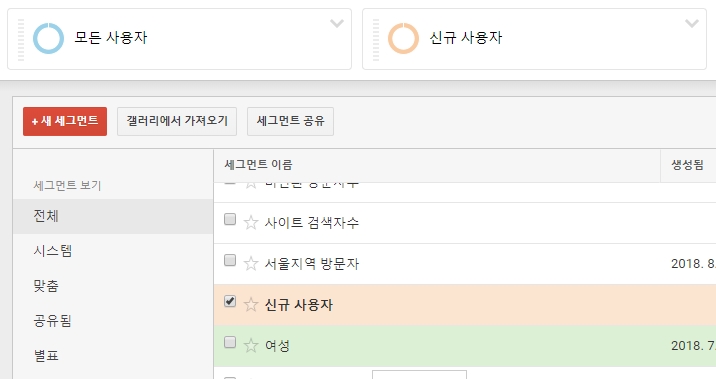Check the 서울지역 방문자 checkbox
This screenshot has width=716, height=379.
(230, 260)
